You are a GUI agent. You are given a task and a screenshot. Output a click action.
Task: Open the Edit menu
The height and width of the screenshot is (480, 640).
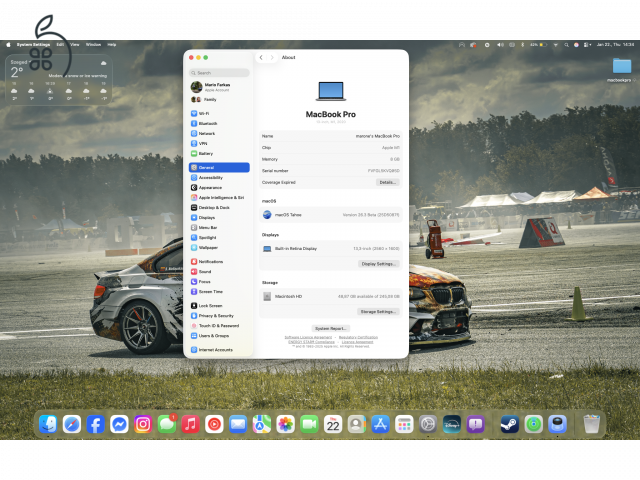(60, 44)
